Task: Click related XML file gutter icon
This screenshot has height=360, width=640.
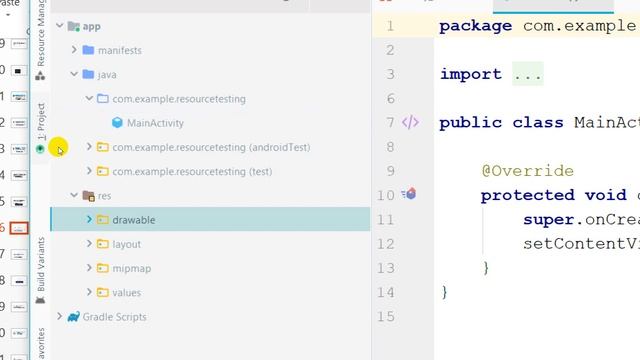Action: pos(410,122)
